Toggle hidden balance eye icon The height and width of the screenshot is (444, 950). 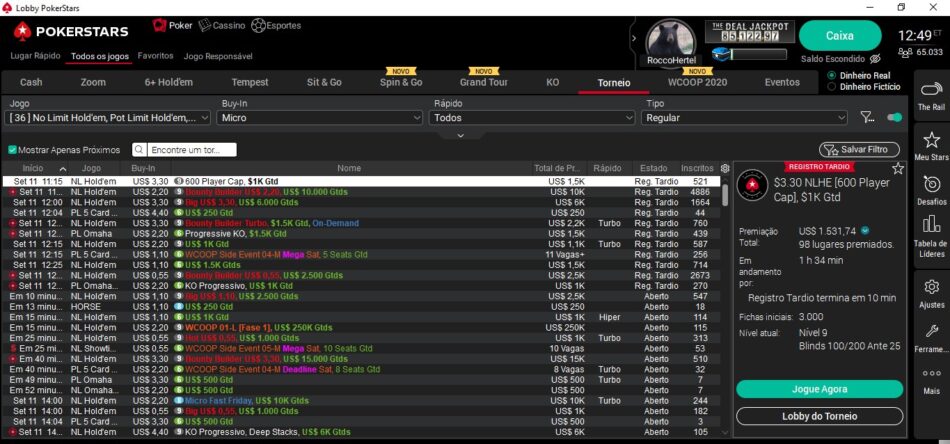(875, 59)
